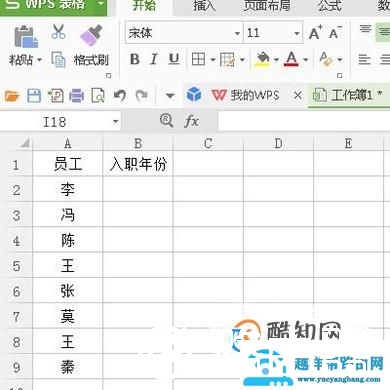Toggle Underline formatting
Image resolution: width=390 pixels, height=390 pixels.
pos(174,59)
